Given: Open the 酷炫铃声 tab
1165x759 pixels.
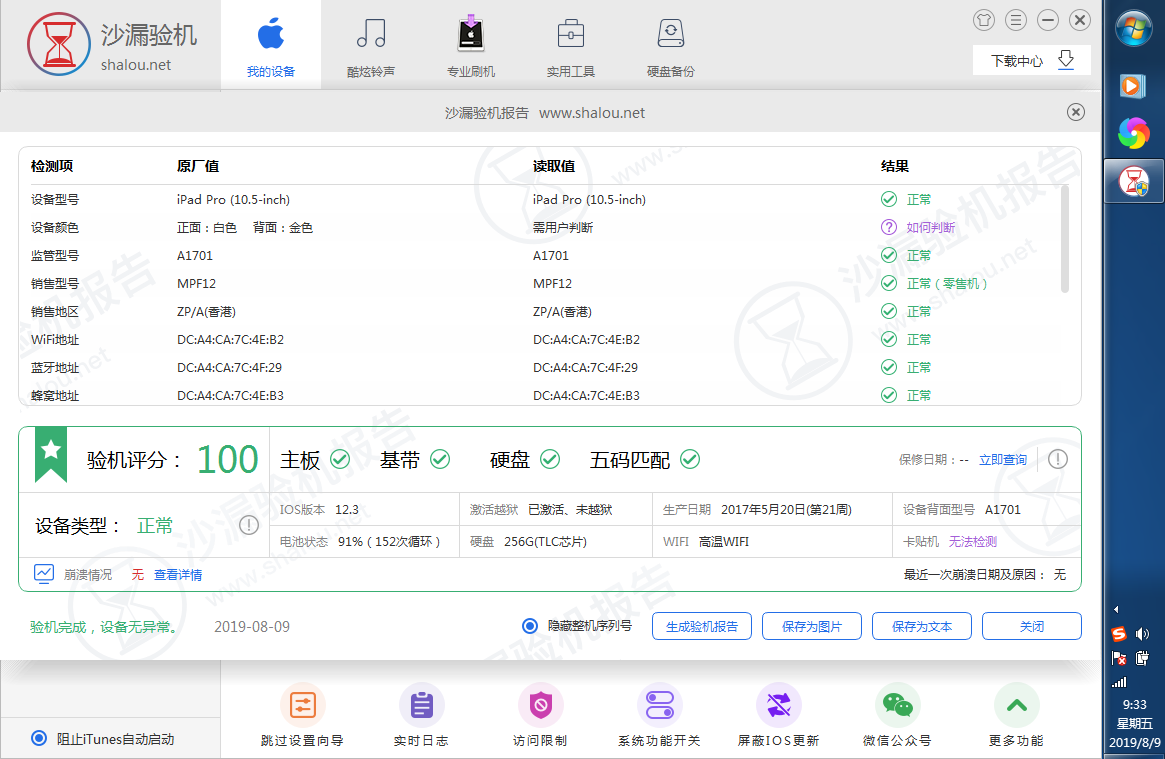Looking at the screenshot, I should tap(371, 46).
